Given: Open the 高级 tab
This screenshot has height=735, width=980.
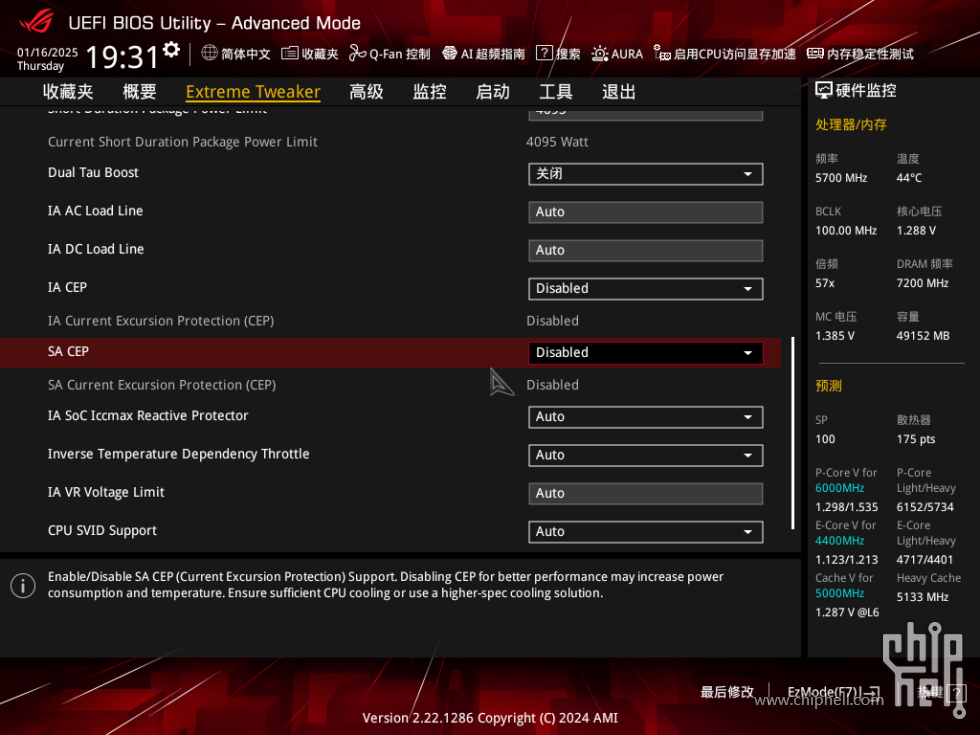Looking at the screenshot, I should click(366, 92).
